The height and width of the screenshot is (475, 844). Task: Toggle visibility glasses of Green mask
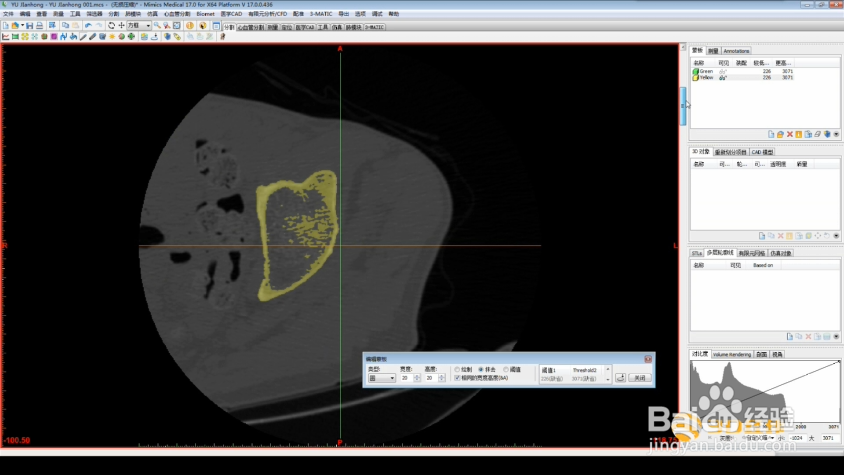point(723,71)
